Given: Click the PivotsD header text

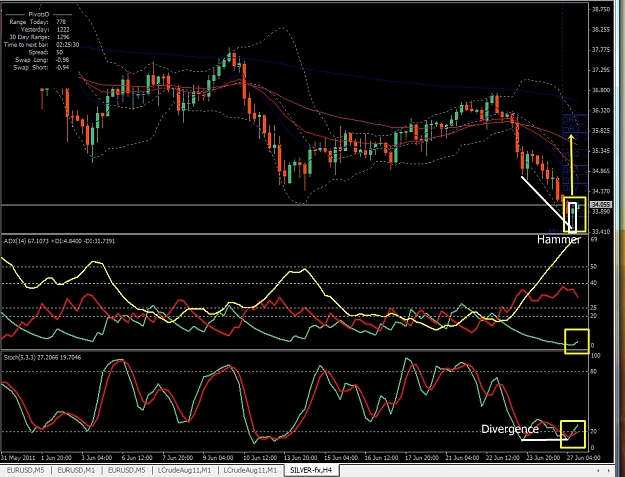Looking at the screenshot, I should (39, 14).
